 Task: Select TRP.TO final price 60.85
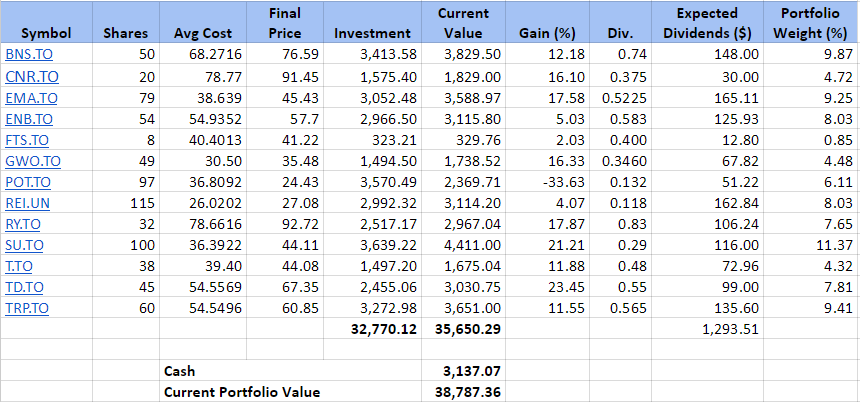[285, 309]
